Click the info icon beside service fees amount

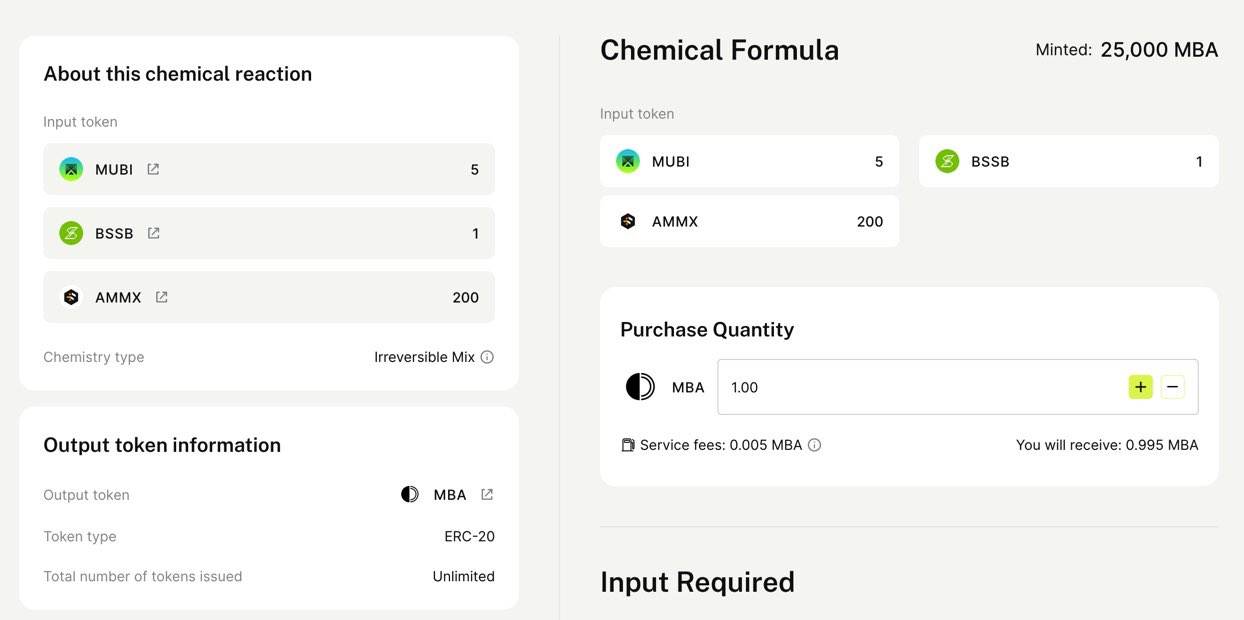pyautogui.click(x=814, y=444)
